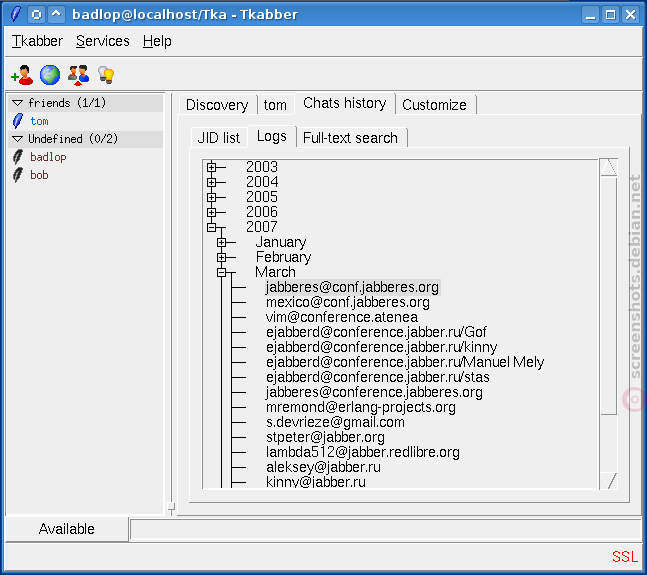The width and height of the screenshot is (647, 575).
Task: Select log jabberes@conf.jabberes.org
Action: 352,287
